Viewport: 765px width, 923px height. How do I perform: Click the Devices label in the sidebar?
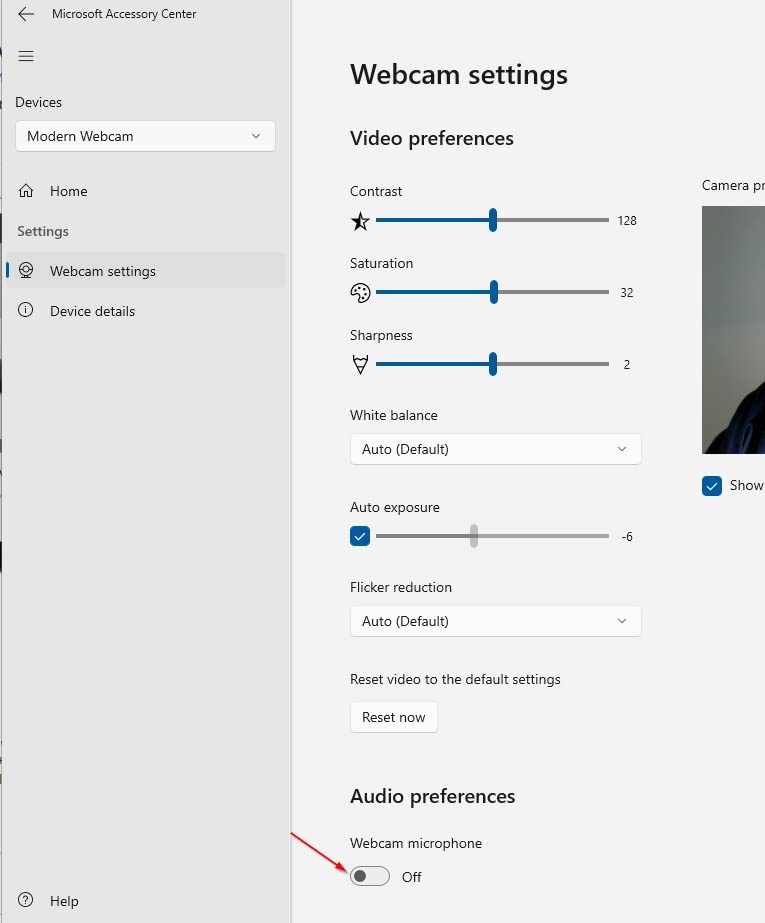click(38, 102)
